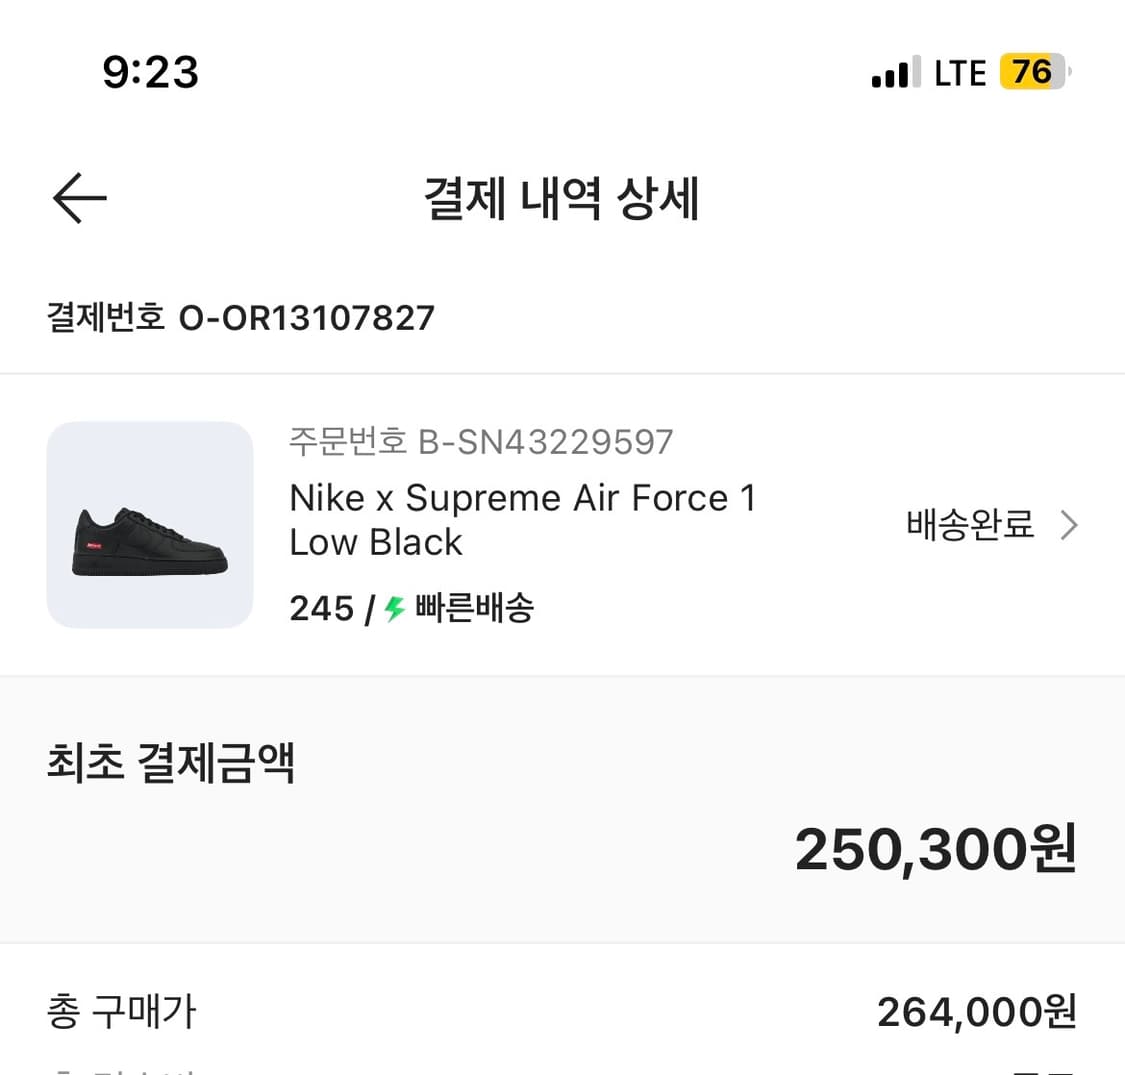Tap the back arrow to return
This screenshot has height=1075, width=1125.
[78, 197]
